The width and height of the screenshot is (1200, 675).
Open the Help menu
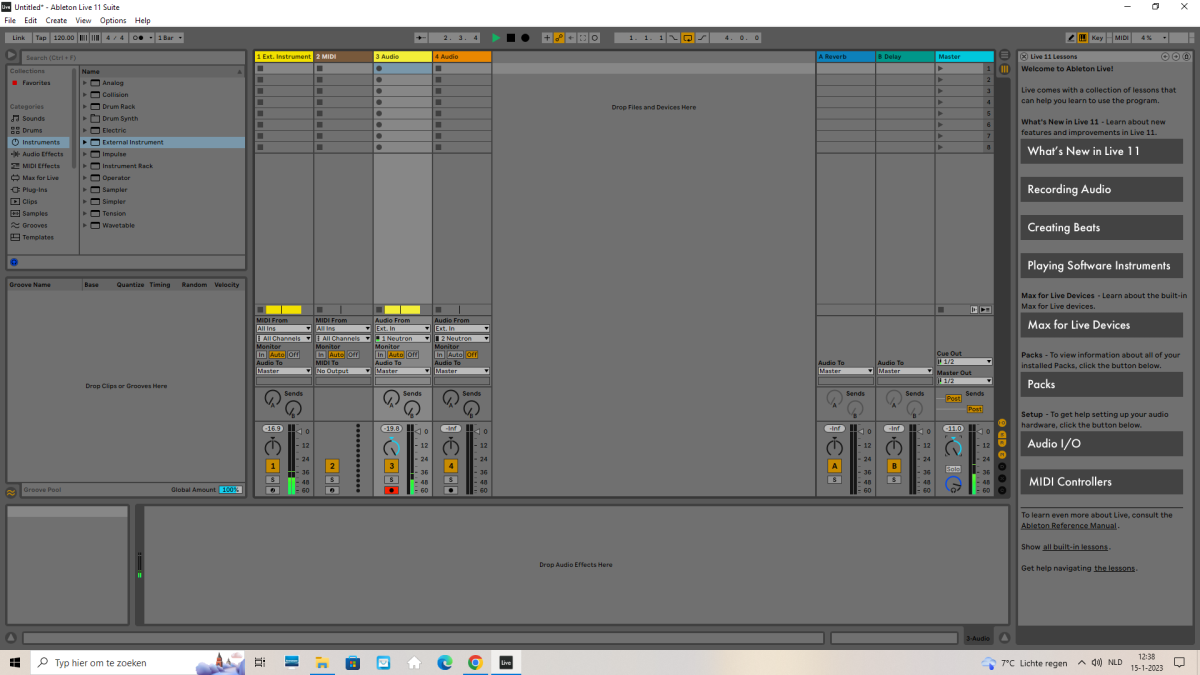pos(143,20)
